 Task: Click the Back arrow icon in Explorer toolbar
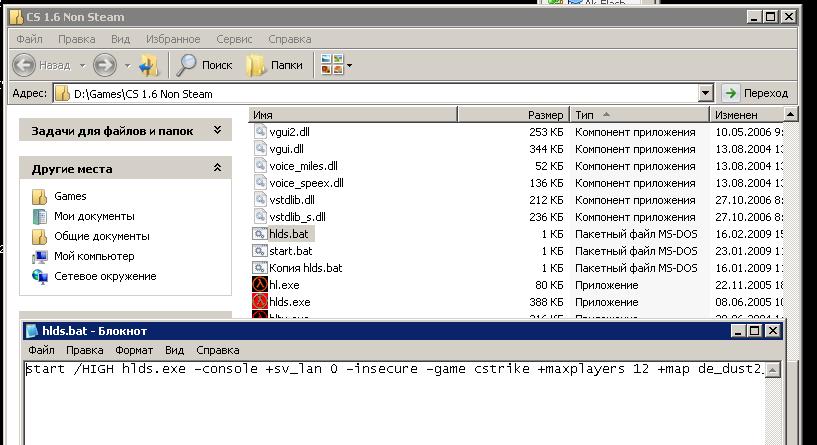(x=24, y=65)
